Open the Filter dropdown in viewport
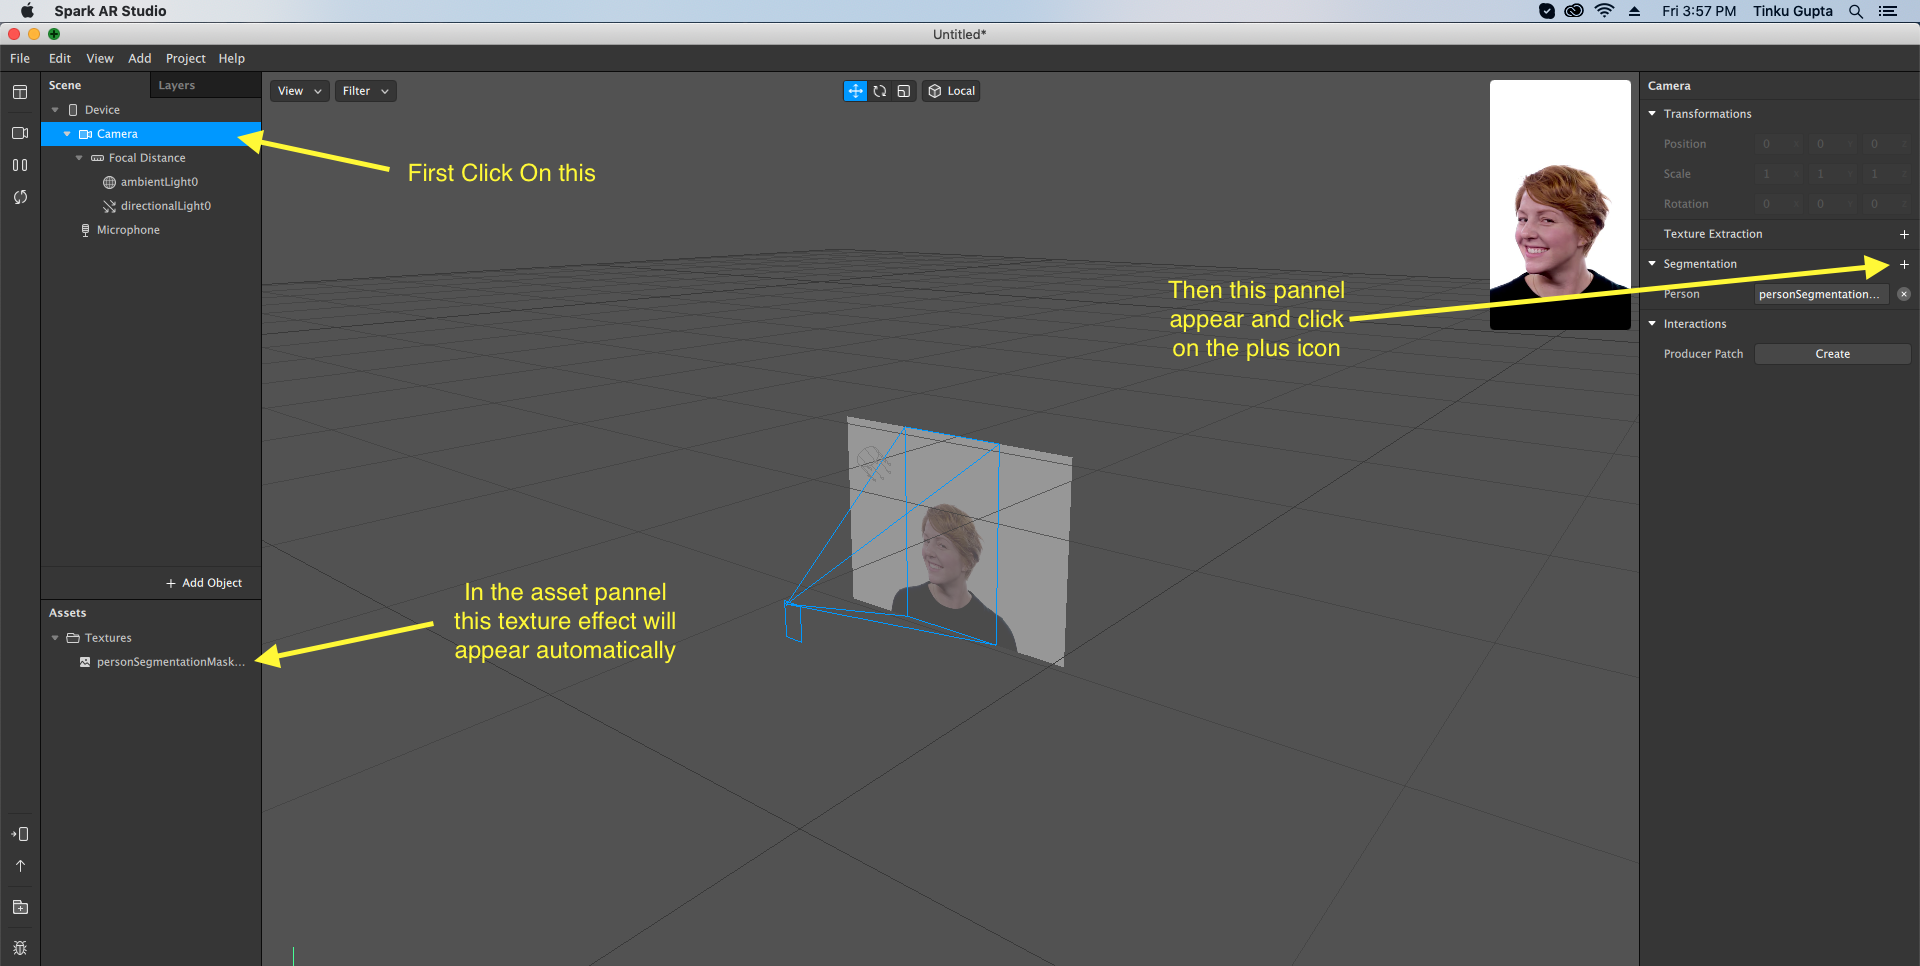 click(x=365, y=91)
